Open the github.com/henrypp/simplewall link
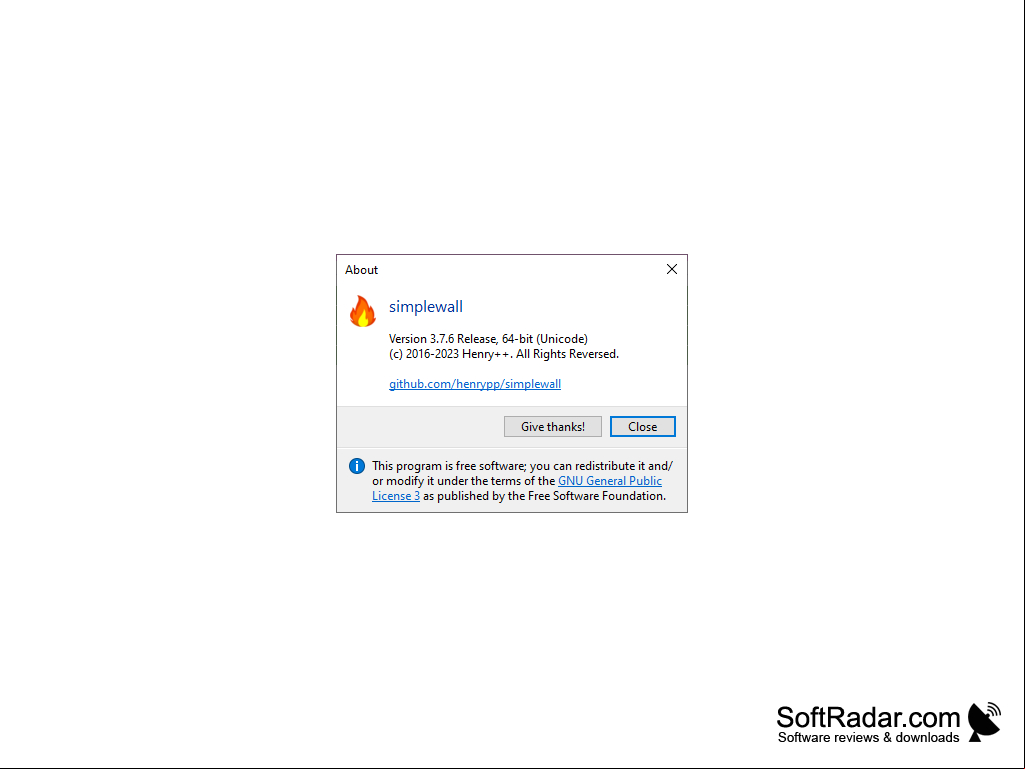Viewport: 1025px width, 769px height. [x=475, y=384]
